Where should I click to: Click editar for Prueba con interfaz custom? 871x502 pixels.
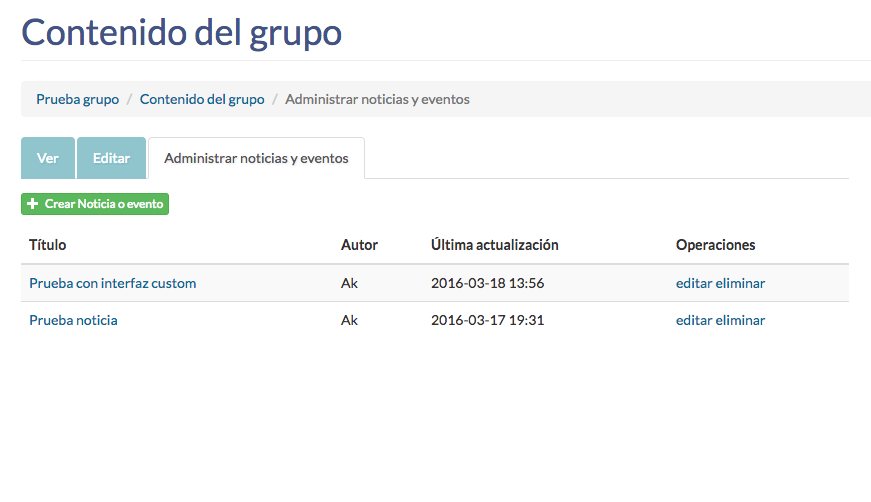coord(694,283)
